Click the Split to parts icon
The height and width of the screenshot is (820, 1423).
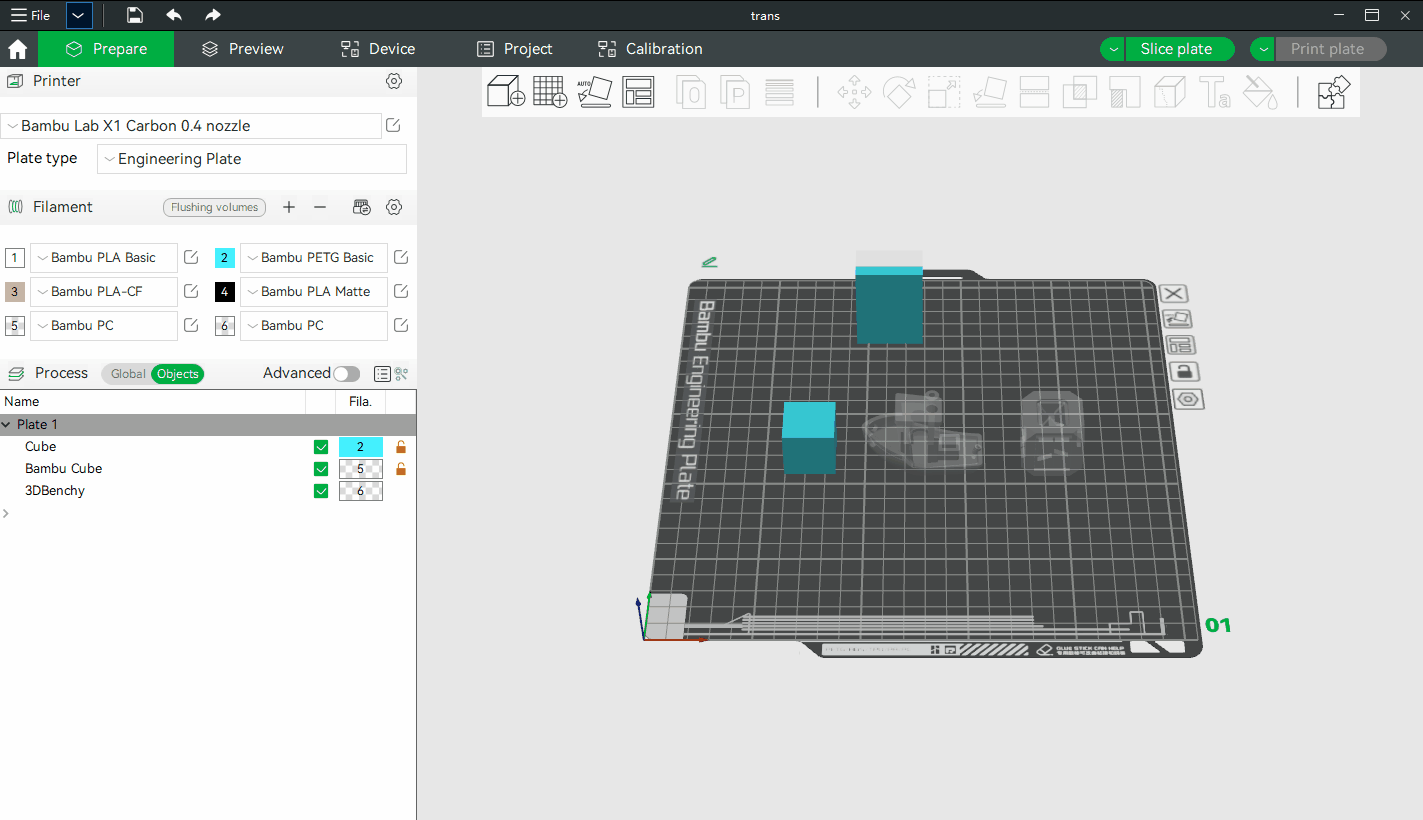click(x=736, y=92)
